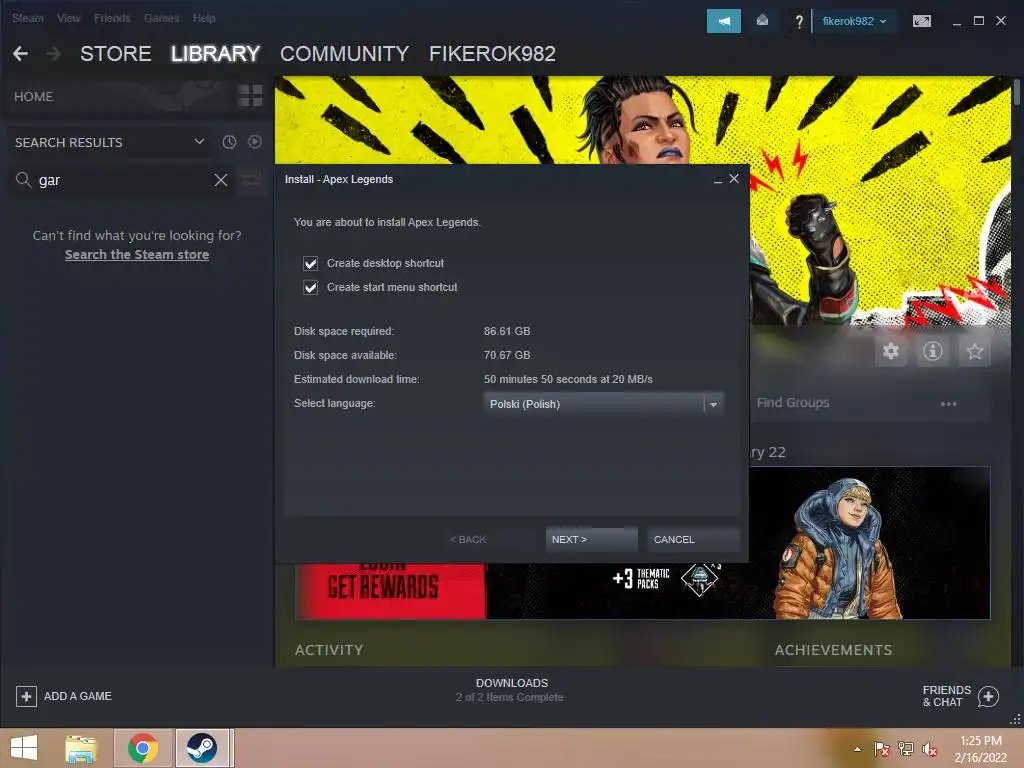Open the Steam menu
Viewport: 1024px width, 768px height.
tap(27, 18)
